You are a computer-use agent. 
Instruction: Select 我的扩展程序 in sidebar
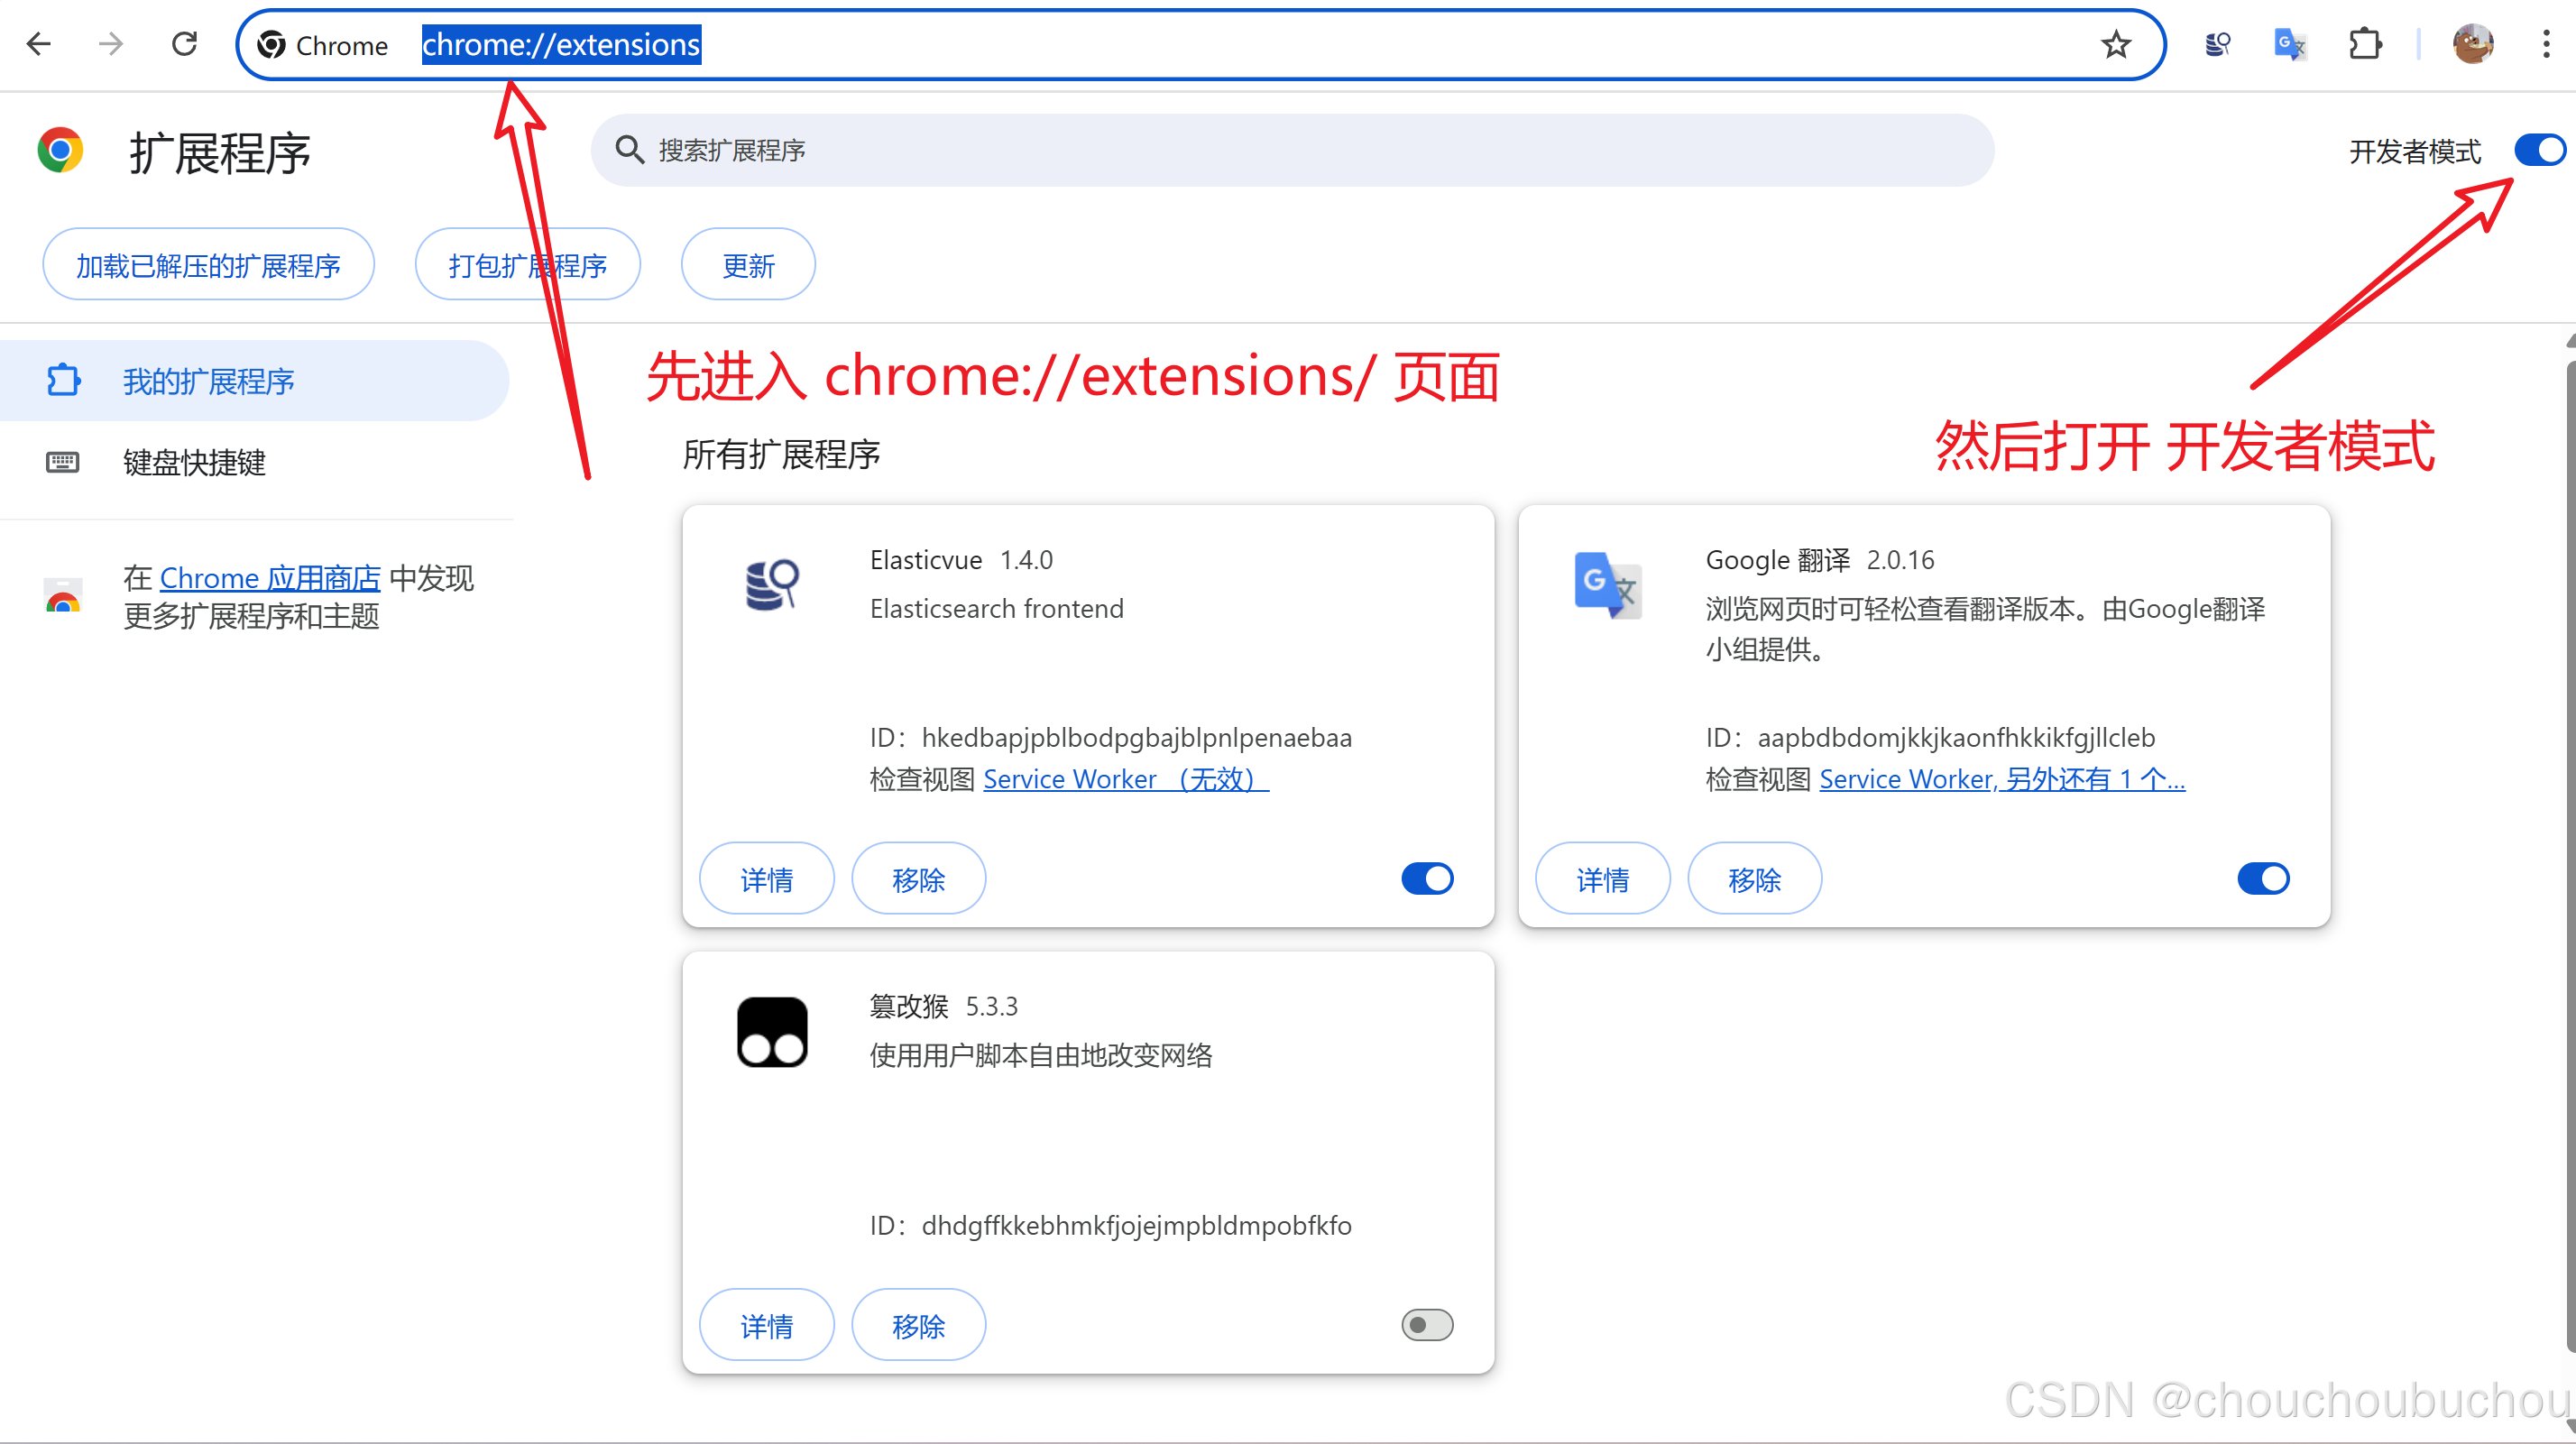(254, 381)
